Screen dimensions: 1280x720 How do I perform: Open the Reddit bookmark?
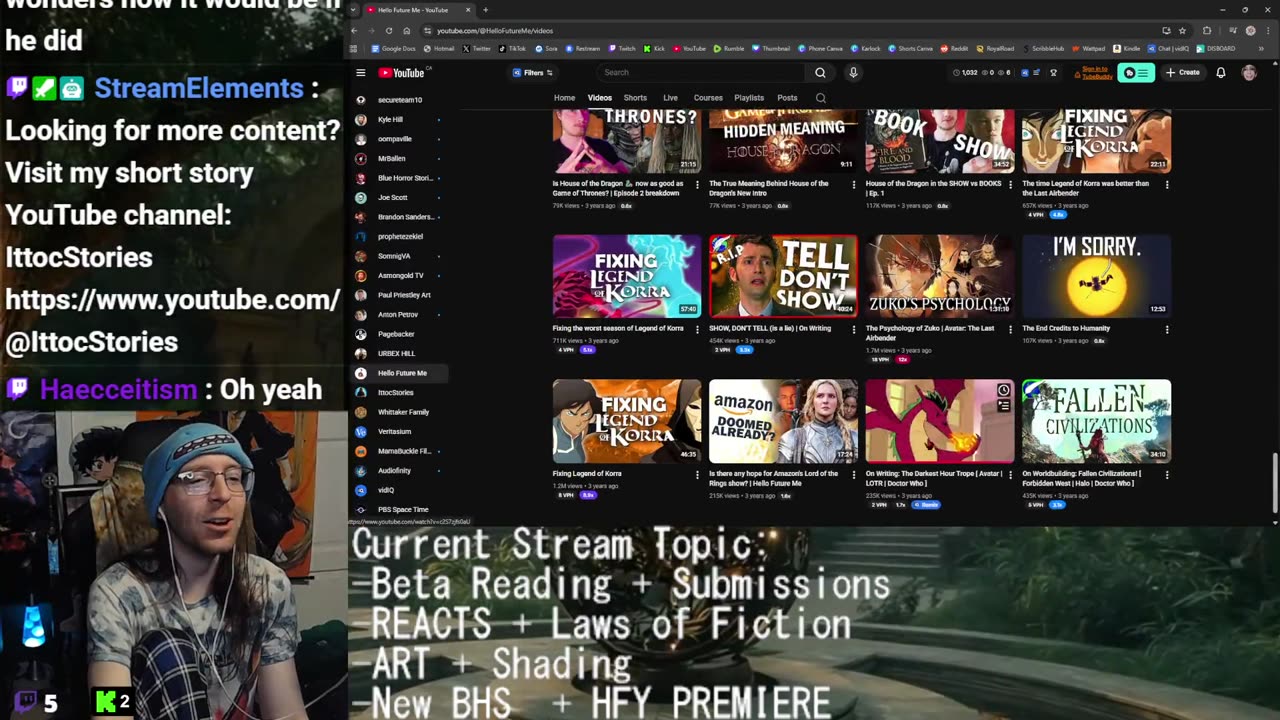pos(954,48)
